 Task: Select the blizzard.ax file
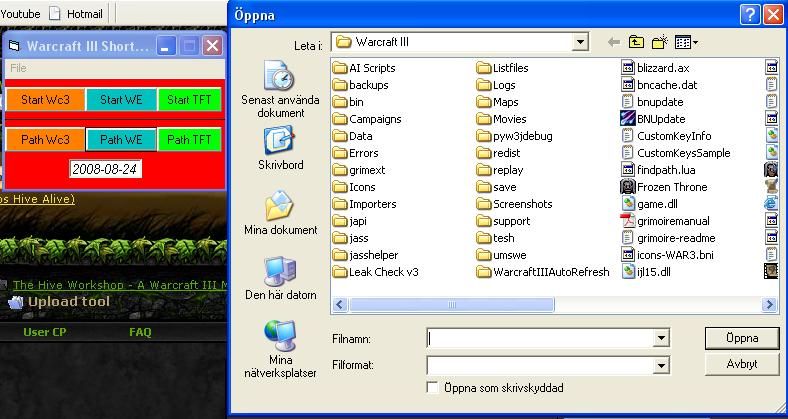coord(655,68)
